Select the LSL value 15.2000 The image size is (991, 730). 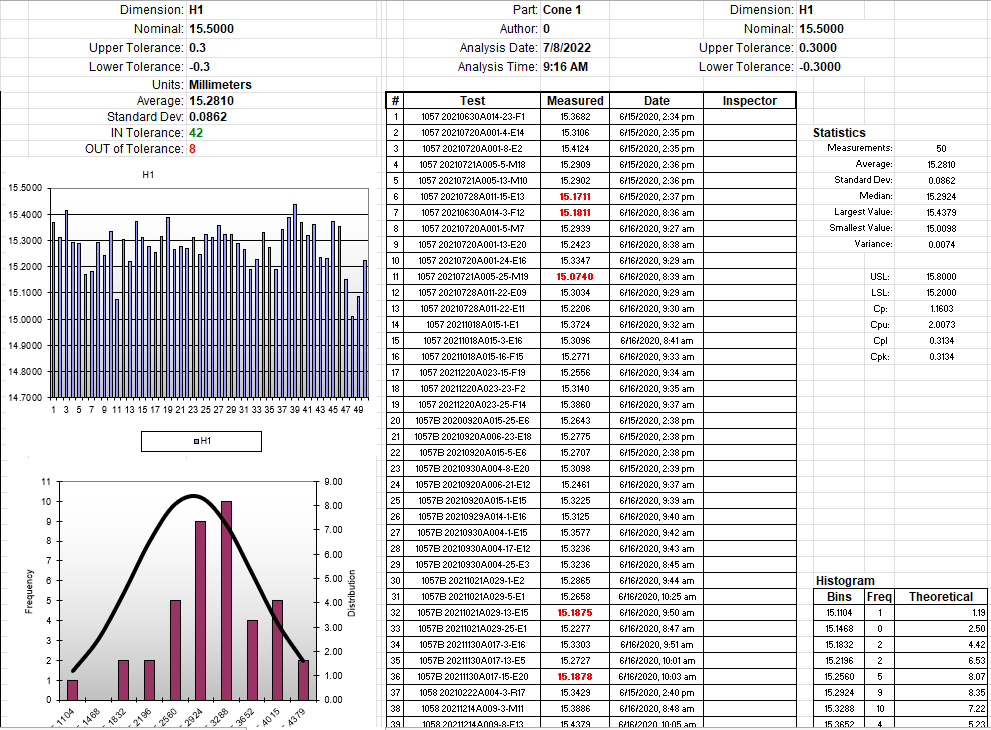tap(941, 293)
